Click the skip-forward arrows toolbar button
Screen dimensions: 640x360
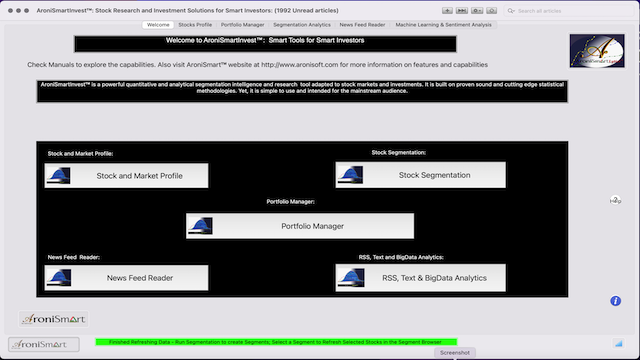462,11
